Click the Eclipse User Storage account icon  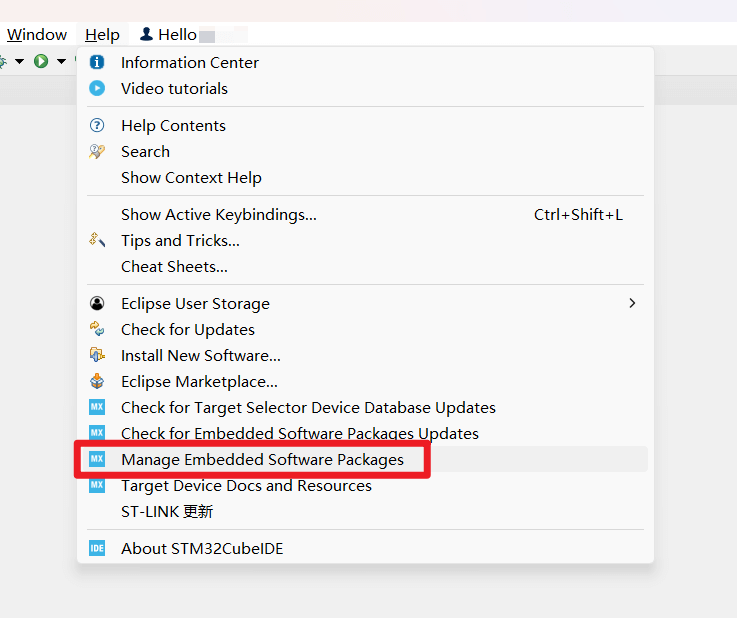pos(97,303)
